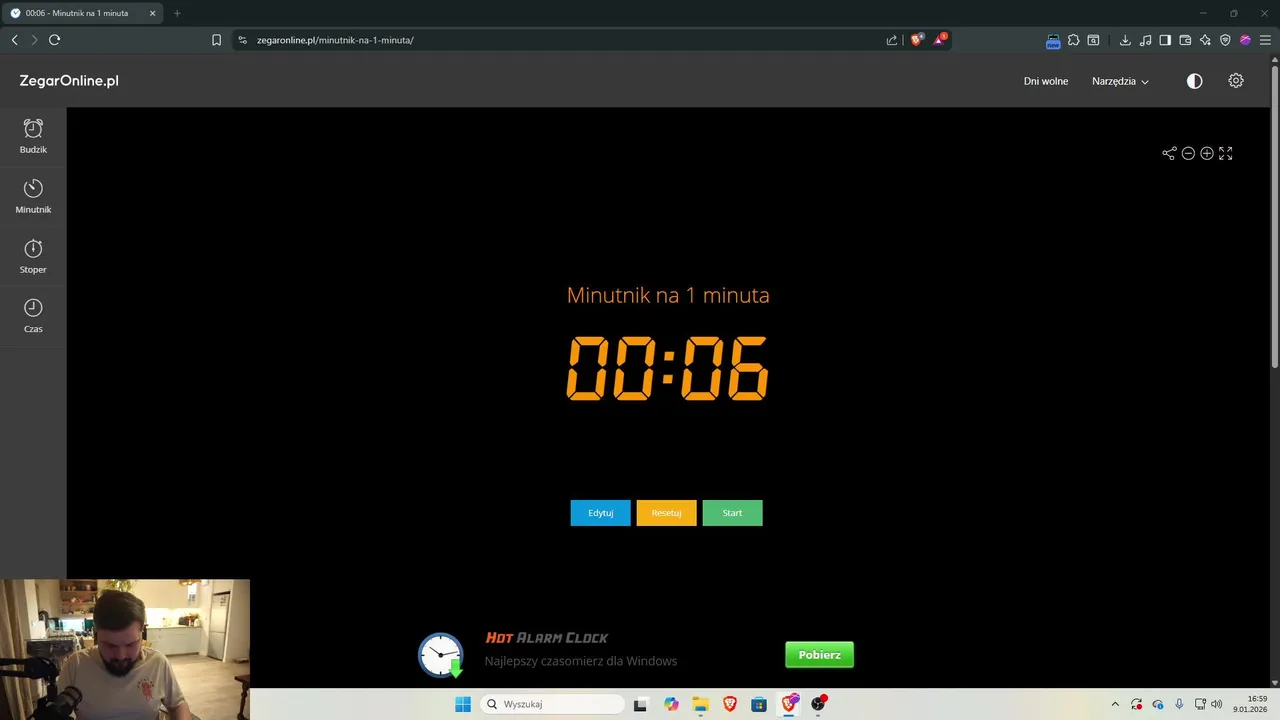The height and width of the screenshot is (720, 1280).
Task: Open File Explorer from taskbar
Action: tap(700, 704)
